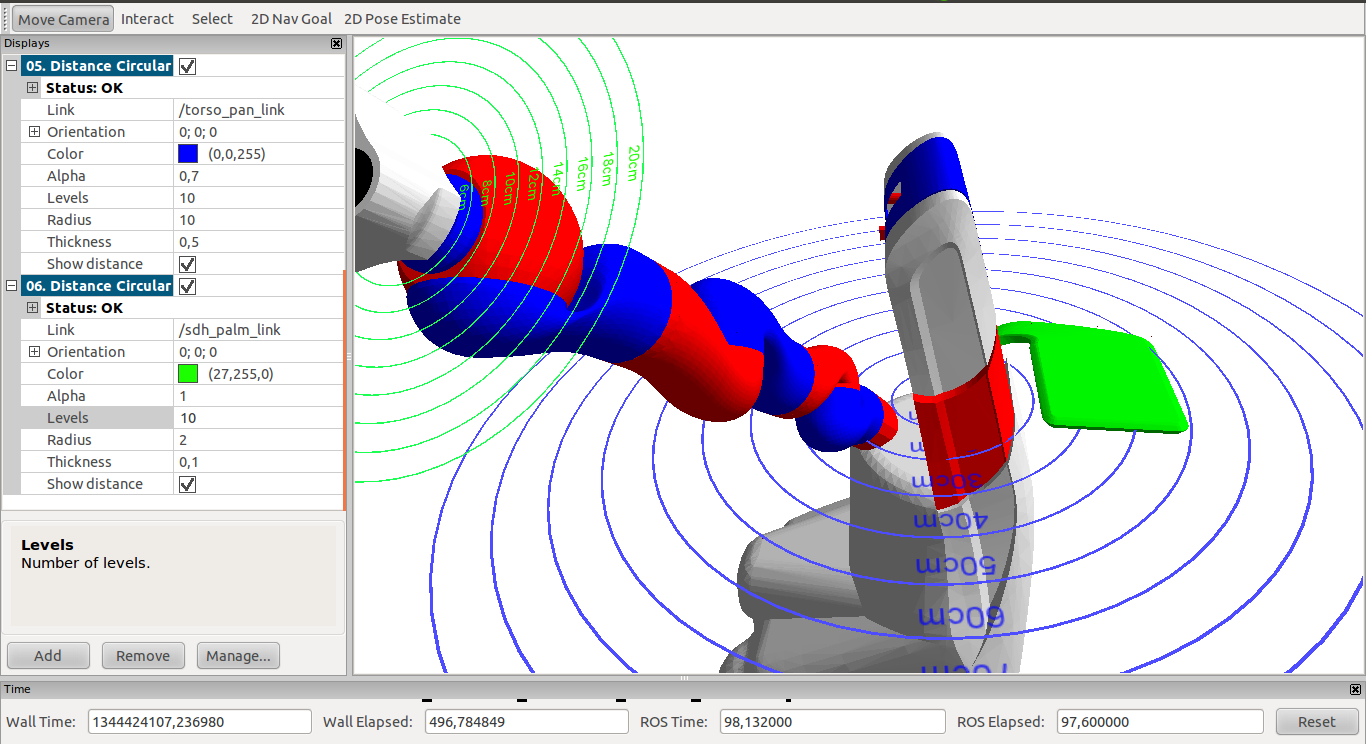Pick the 2D Pose Estimate tool
The height and width of the screenshot is (744, 1366).
pyautogui.click(x=402, y=19)
